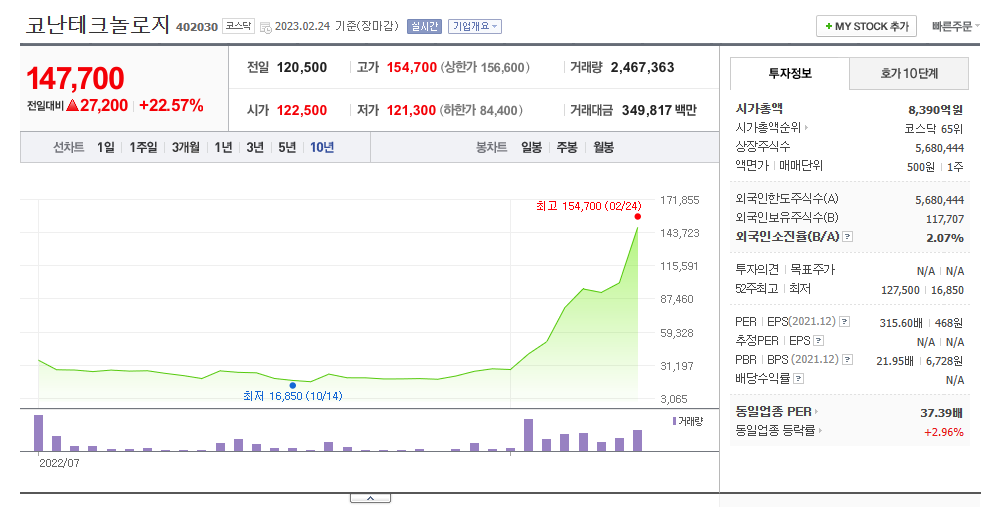This screenshot has height=507, width=989.
Task: Switch to the 호가10단계 tab
Action: pyautogui.click(x=909, y=74)
